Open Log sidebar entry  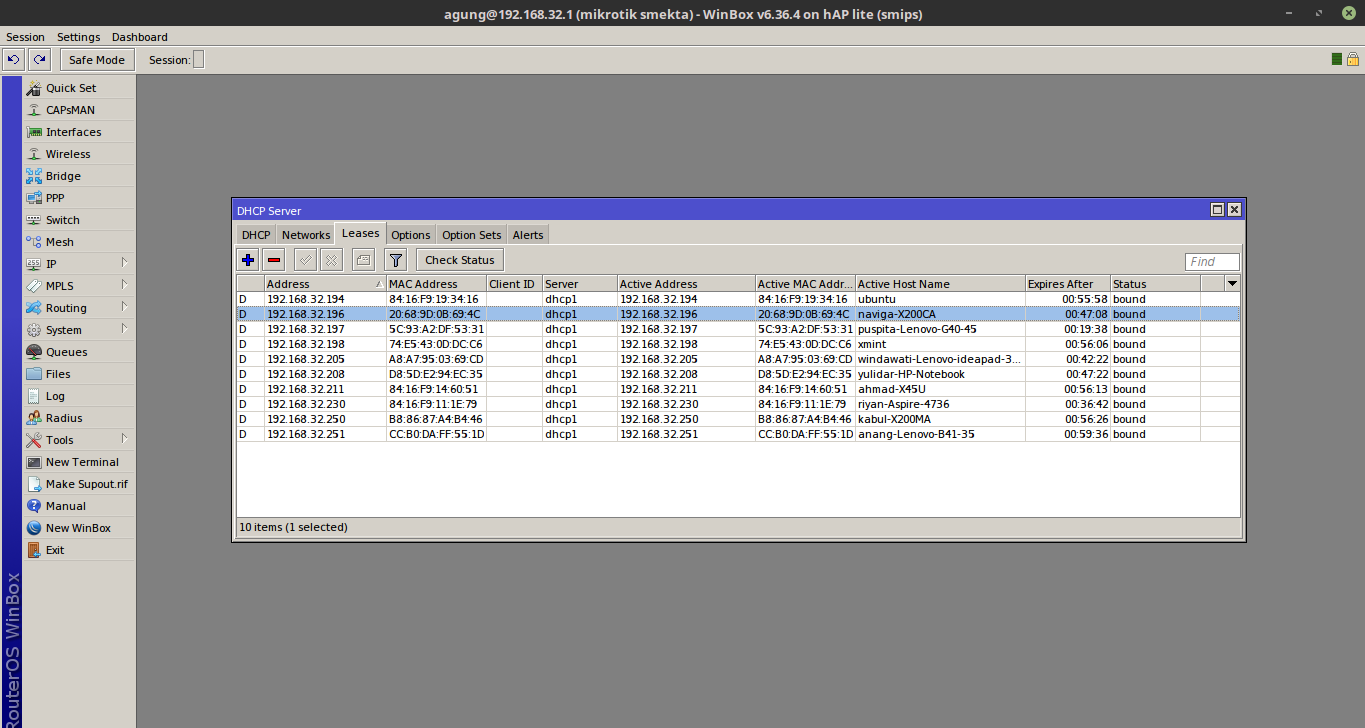79,396
